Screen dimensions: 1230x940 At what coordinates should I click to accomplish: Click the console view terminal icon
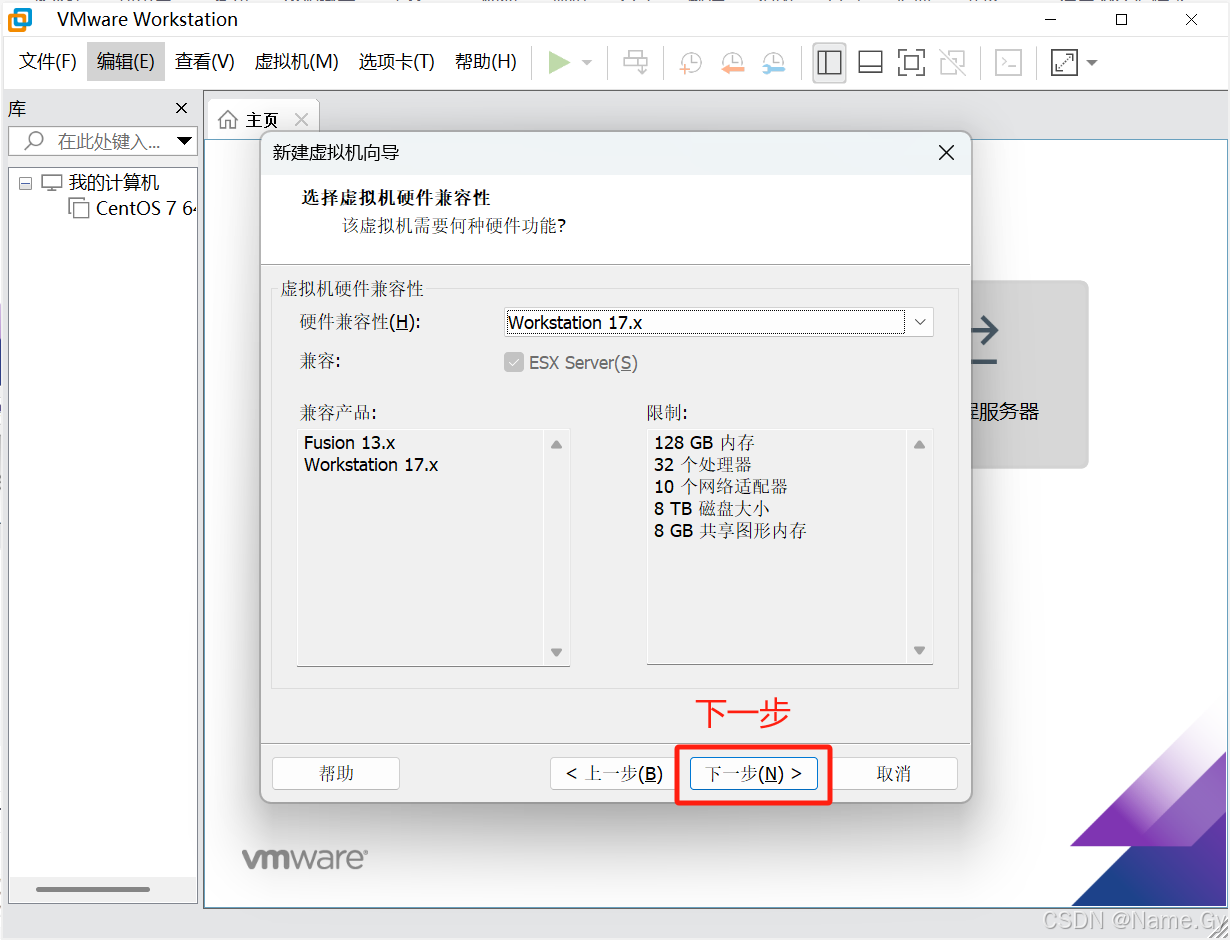click(x=1009, y=63)
